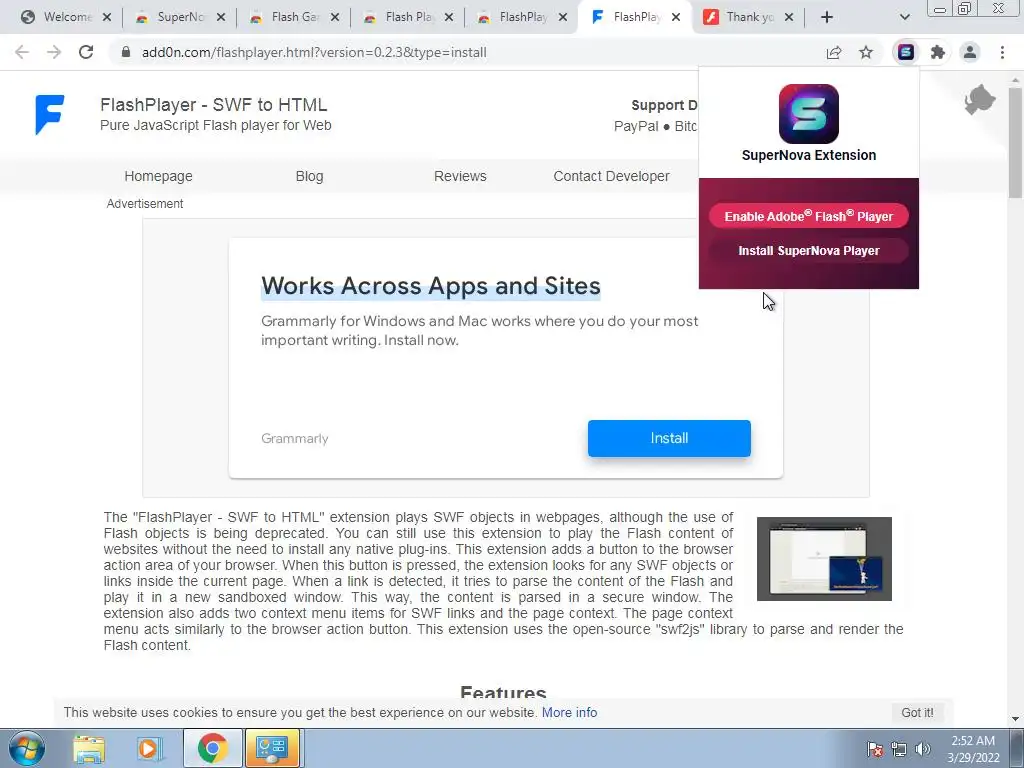
Task: Bookmark this page with the star
Action: 866,52
